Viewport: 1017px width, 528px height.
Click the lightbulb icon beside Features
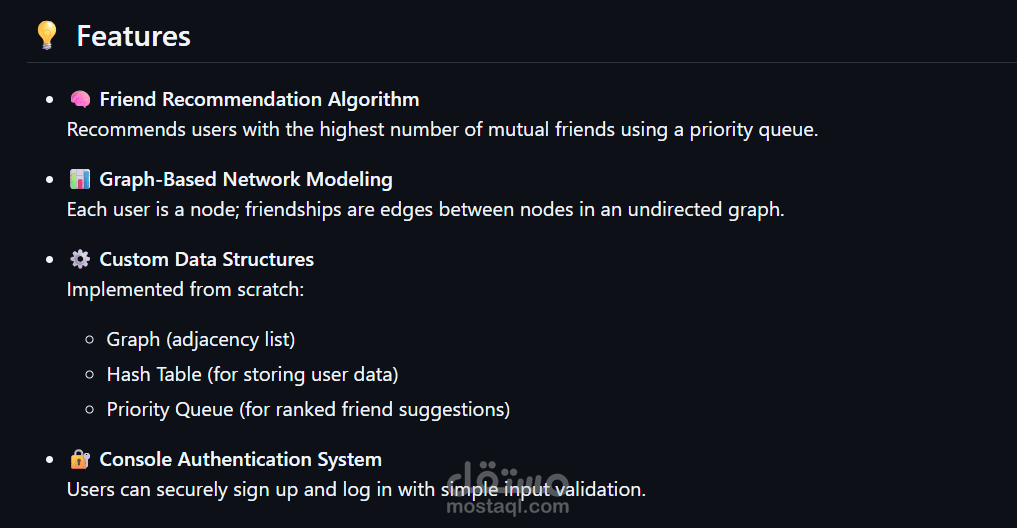pyautogui.click(x=46, y=36)
